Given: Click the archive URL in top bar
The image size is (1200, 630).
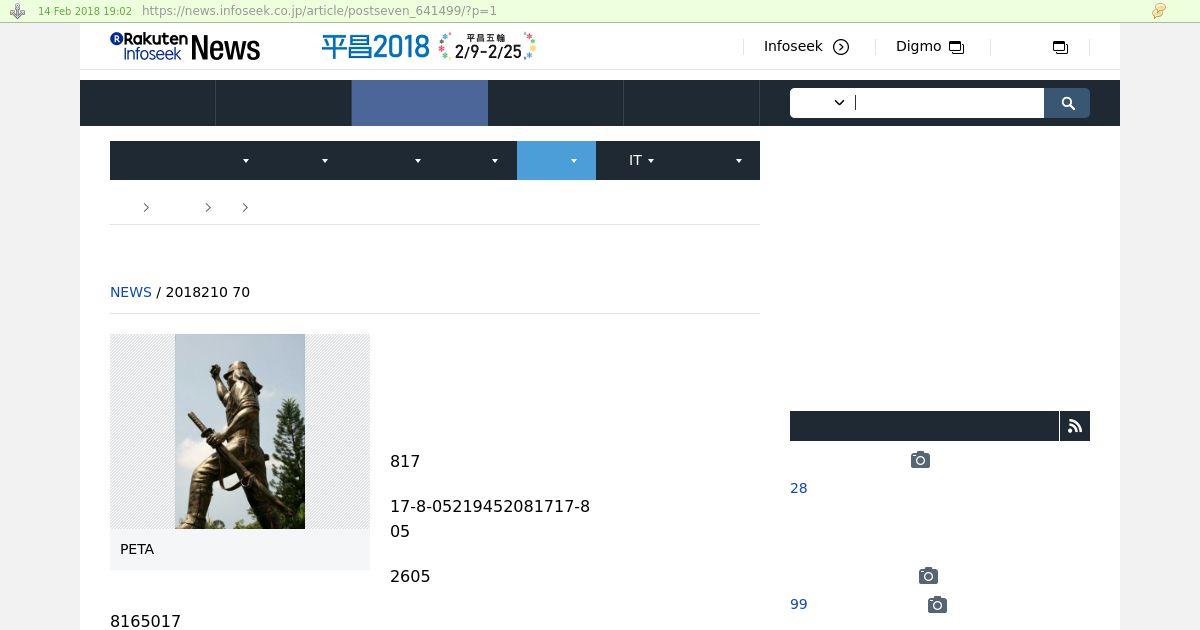Looking at the screenshot, I should point(319,11).
